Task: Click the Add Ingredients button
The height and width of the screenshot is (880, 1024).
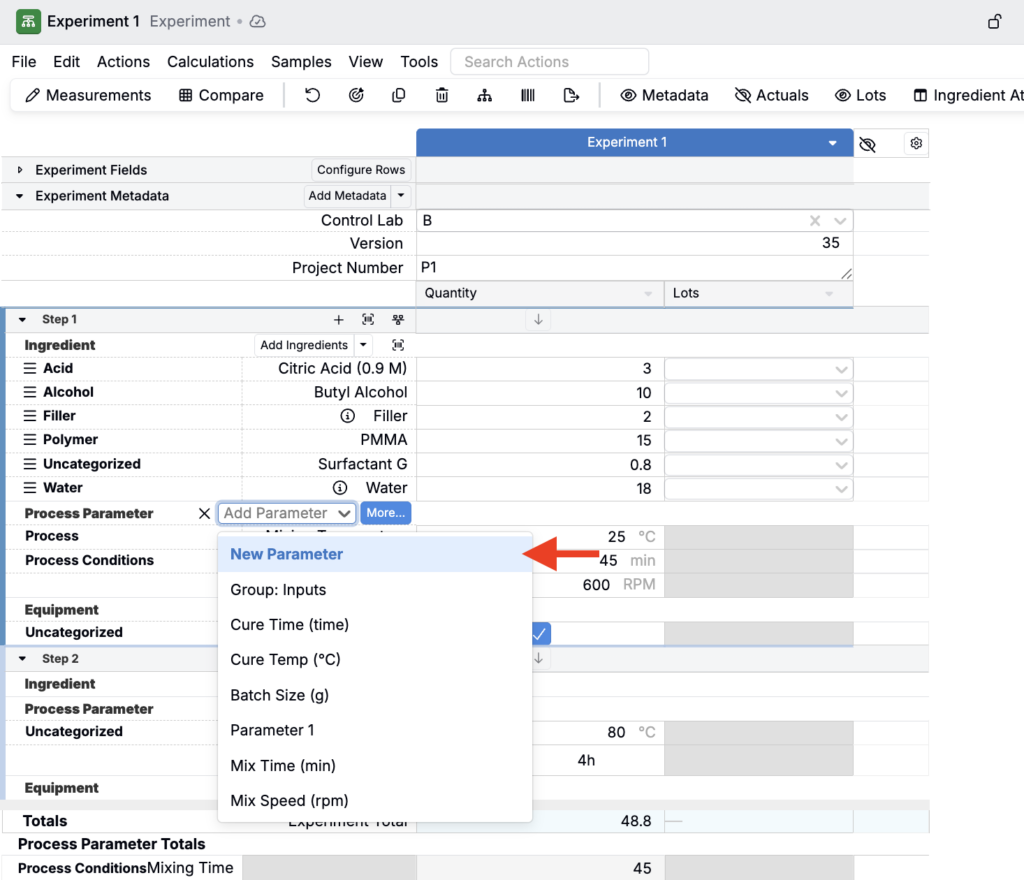Action: pos(304,345)
